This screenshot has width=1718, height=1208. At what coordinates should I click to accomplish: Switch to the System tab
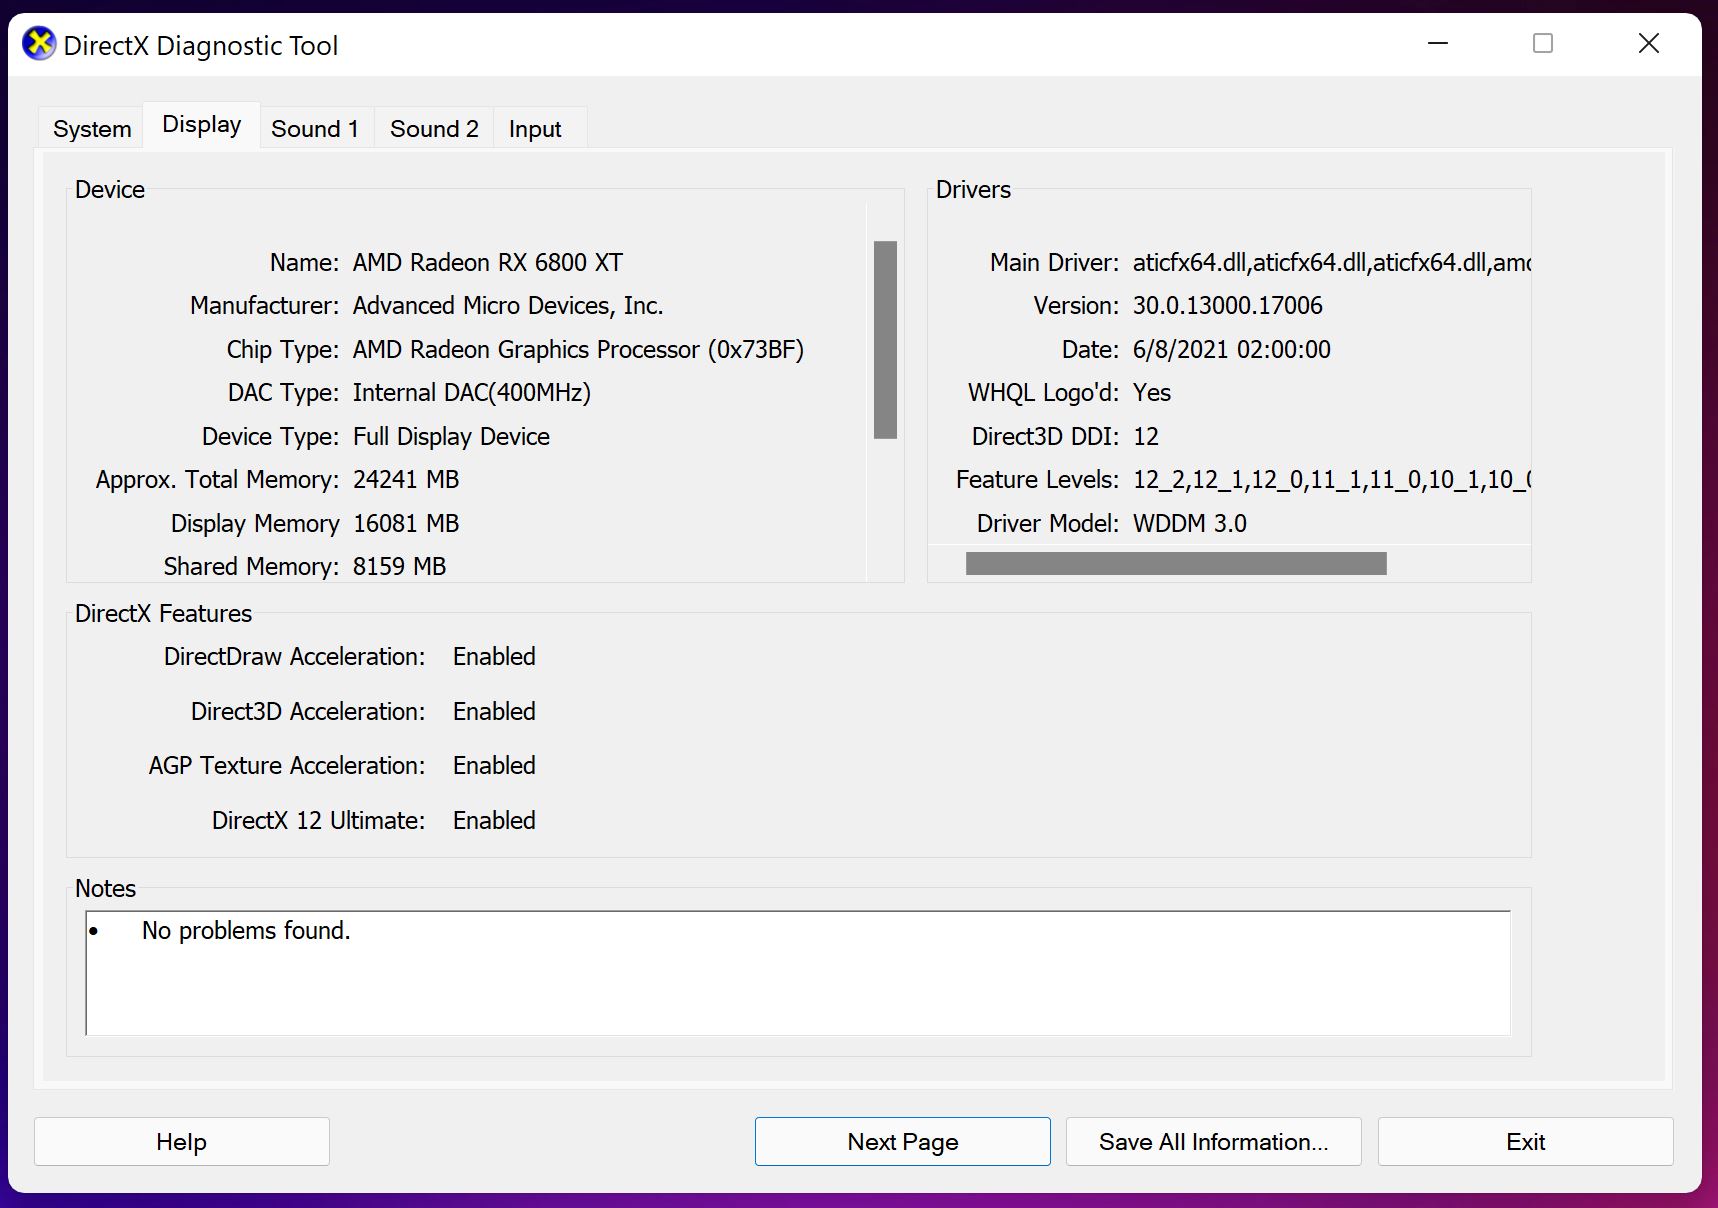(x=90, y=127)
